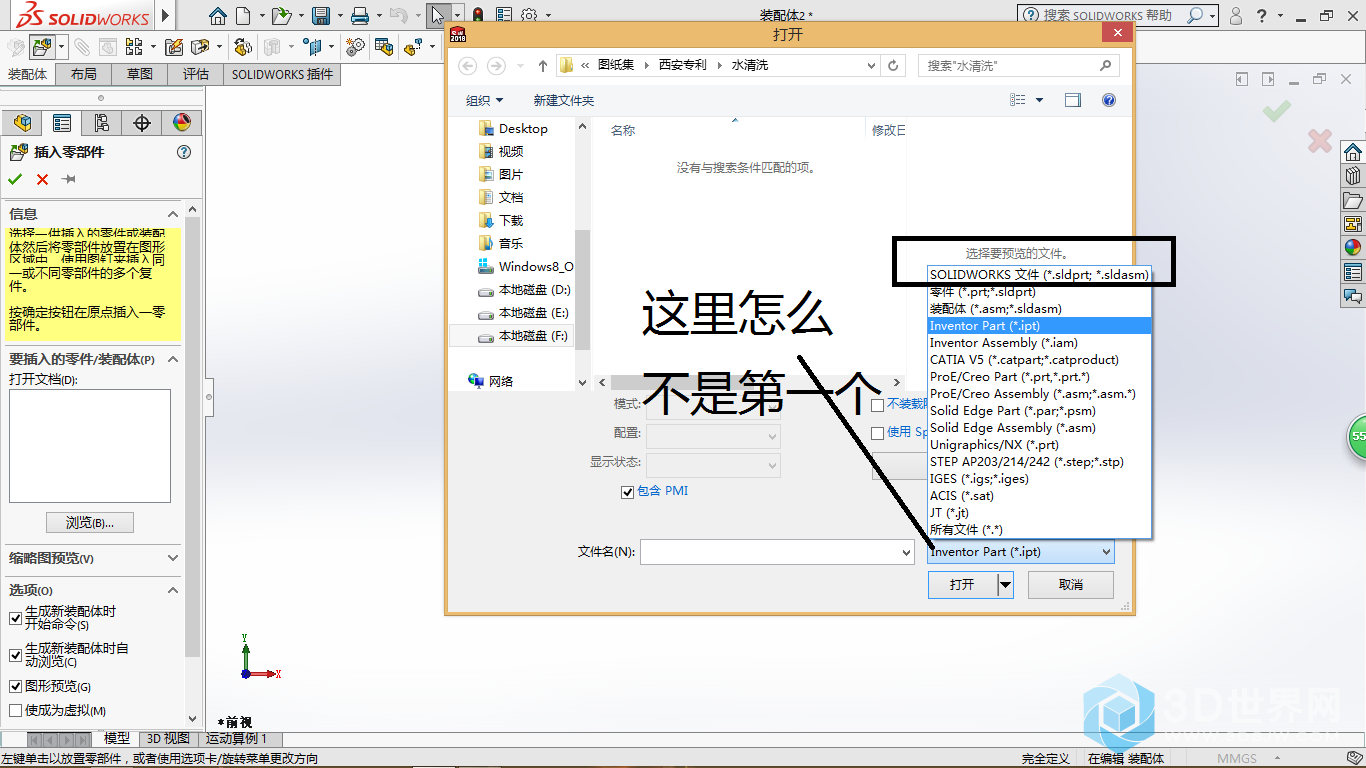Image resolution: width=1366 pixels, height=768 pixels.
Task: Click the 取消 button
Action: [1070, 584]
